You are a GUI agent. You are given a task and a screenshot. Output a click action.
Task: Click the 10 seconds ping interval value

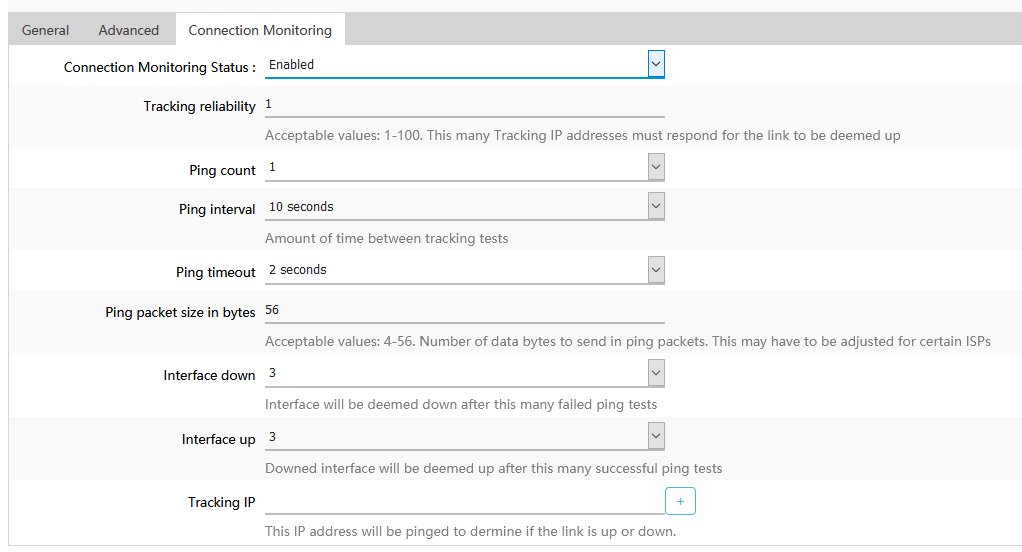[301, 207]
